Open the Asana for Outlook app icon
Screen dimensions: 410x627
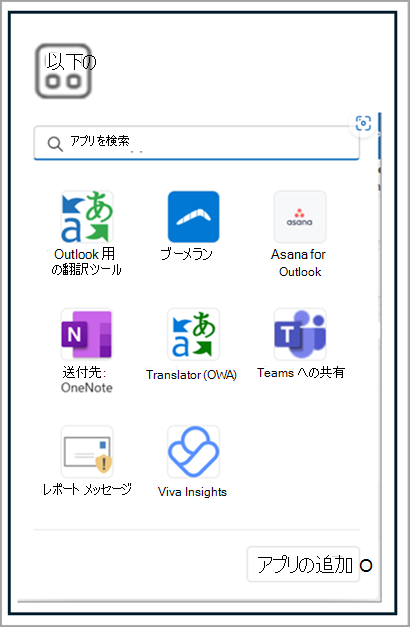pos(300,217)
